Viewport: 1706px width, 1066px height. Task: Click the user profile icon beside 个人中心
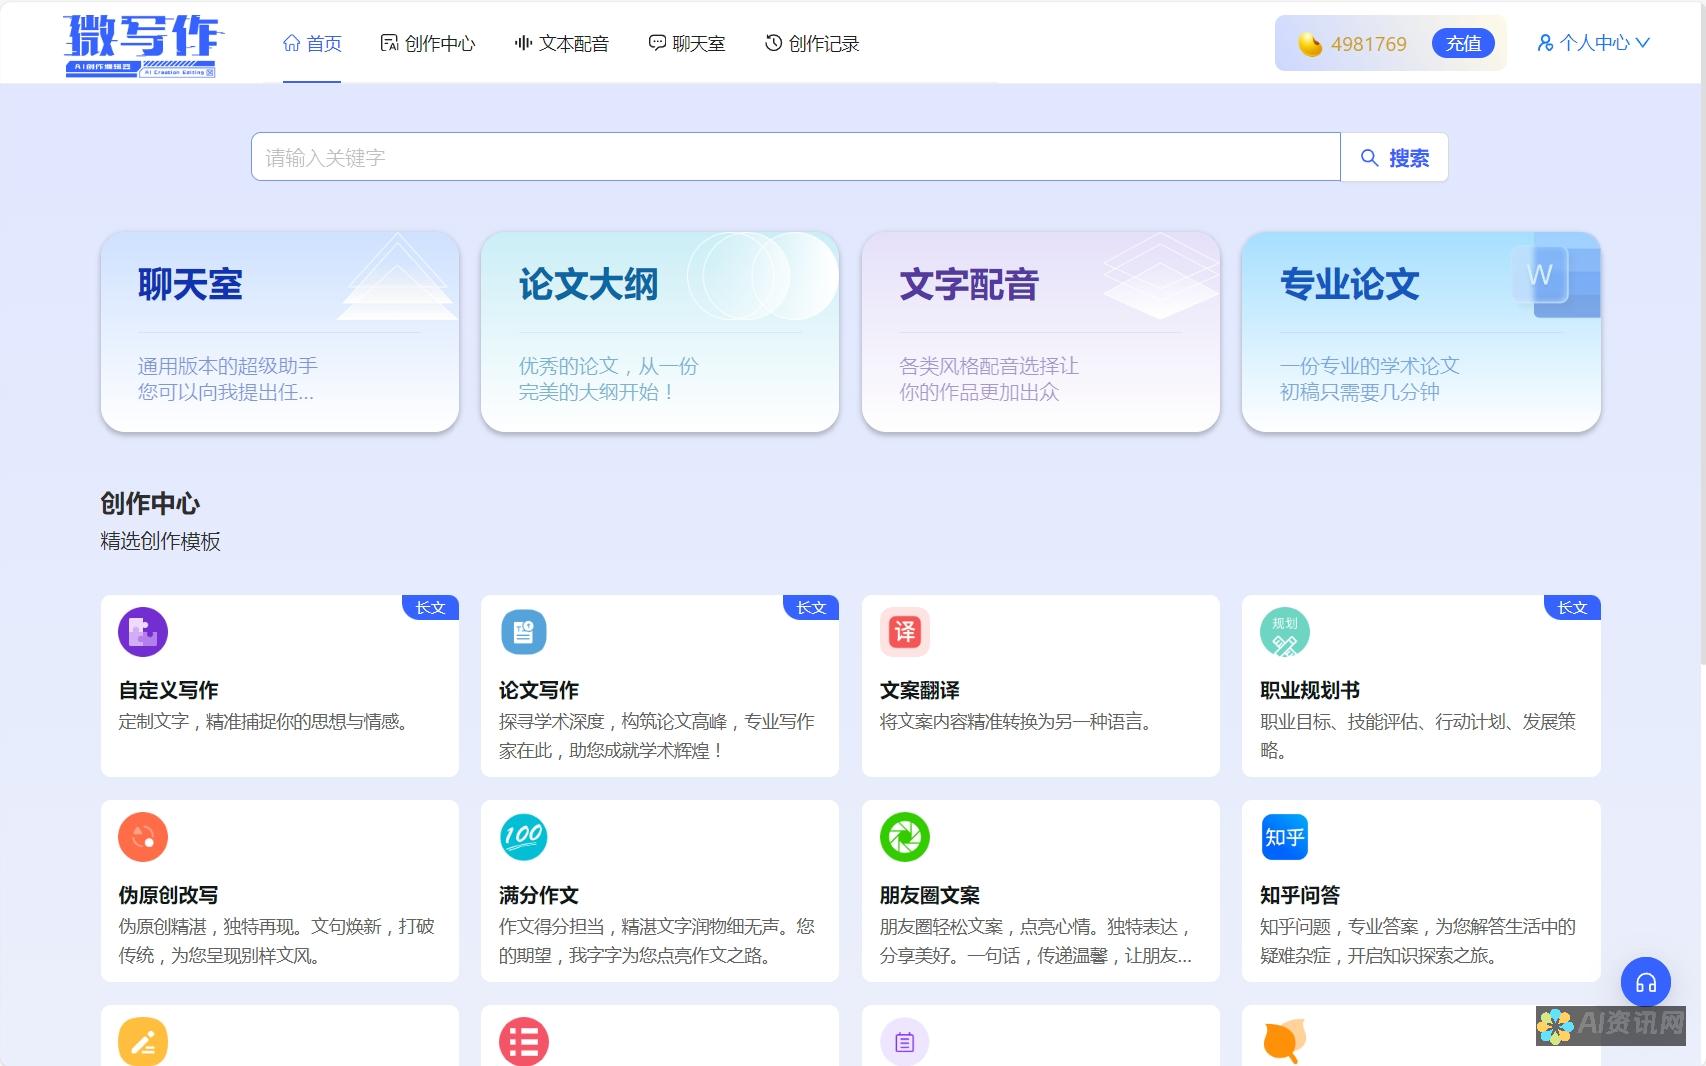1545,43
